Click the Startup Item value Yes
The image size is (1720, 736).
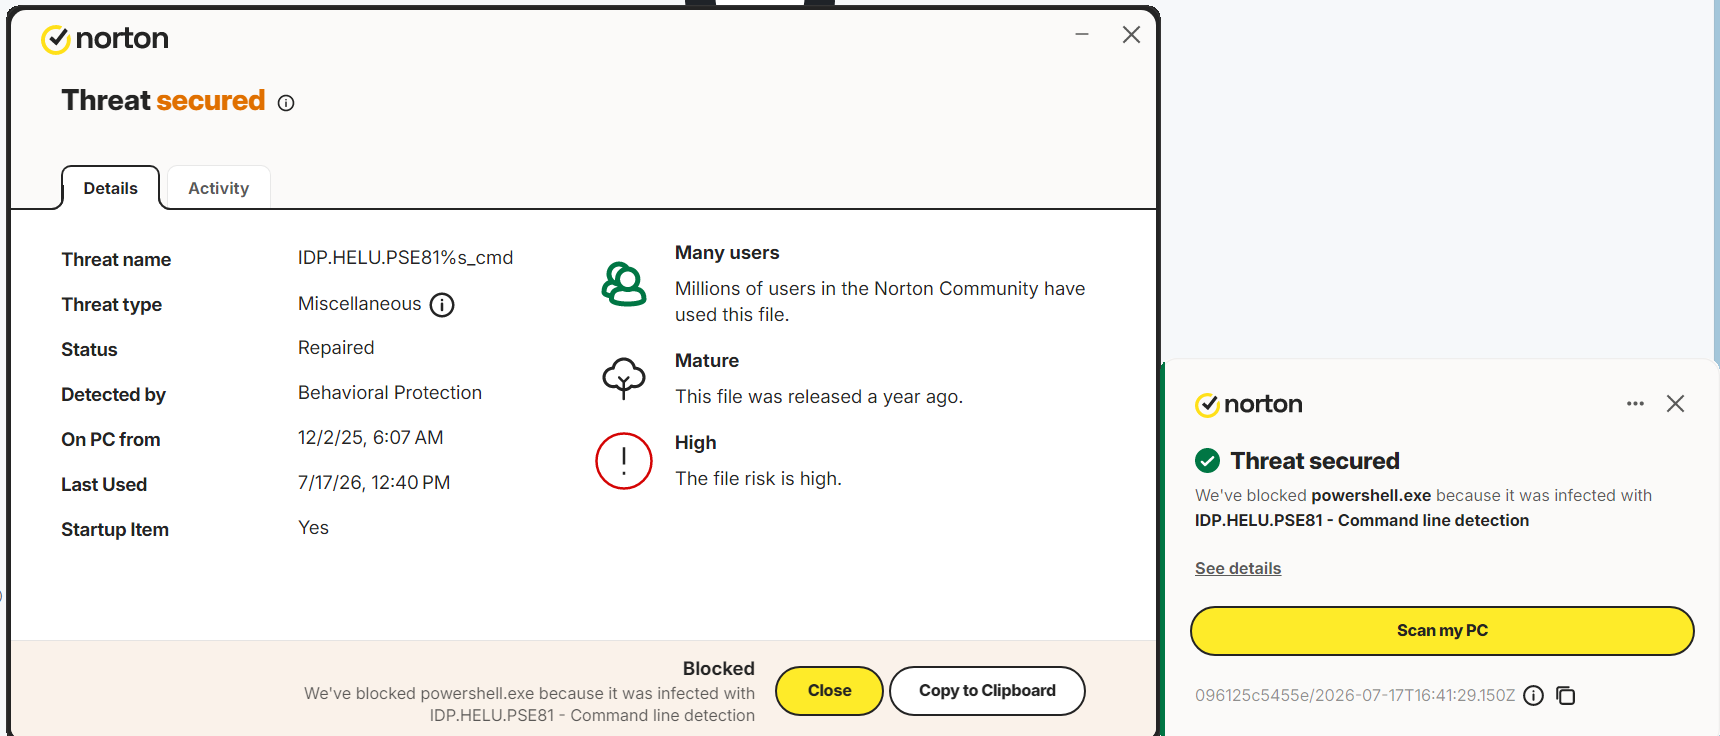pyautogui.click(x=313, y=528)
